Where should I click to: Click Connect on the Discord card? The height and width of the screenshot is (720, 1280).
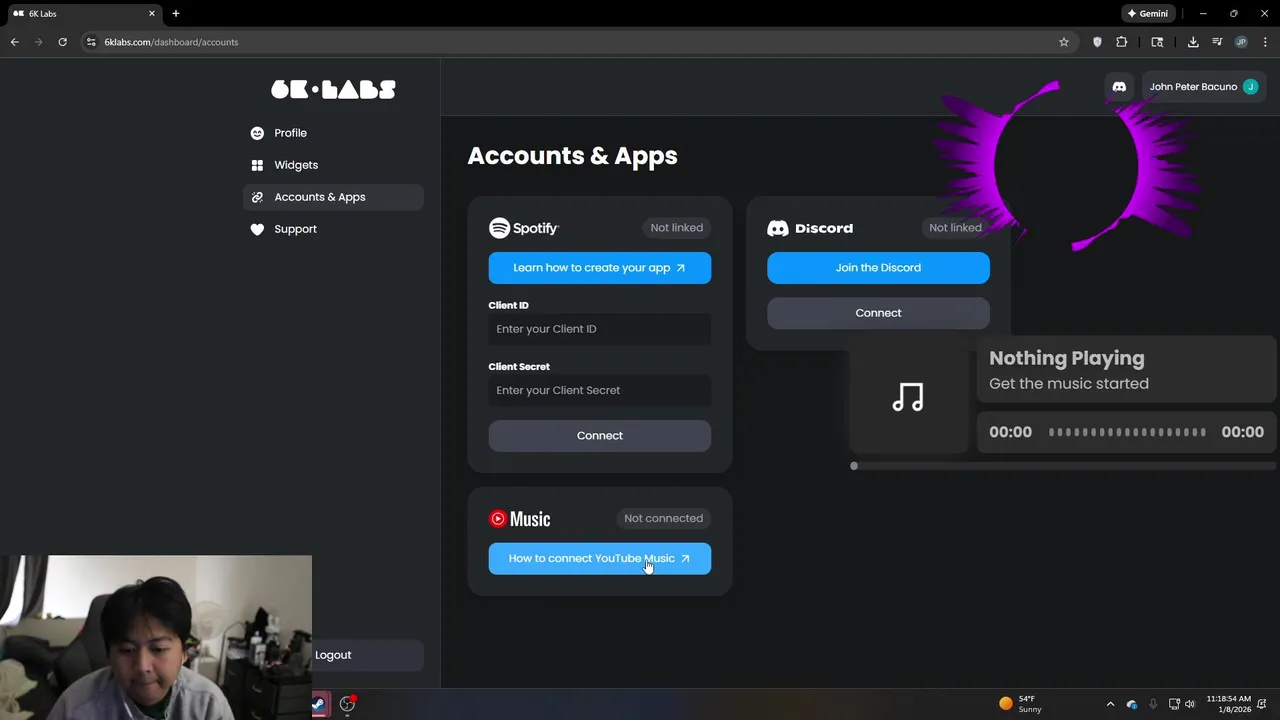coord(878,313)
